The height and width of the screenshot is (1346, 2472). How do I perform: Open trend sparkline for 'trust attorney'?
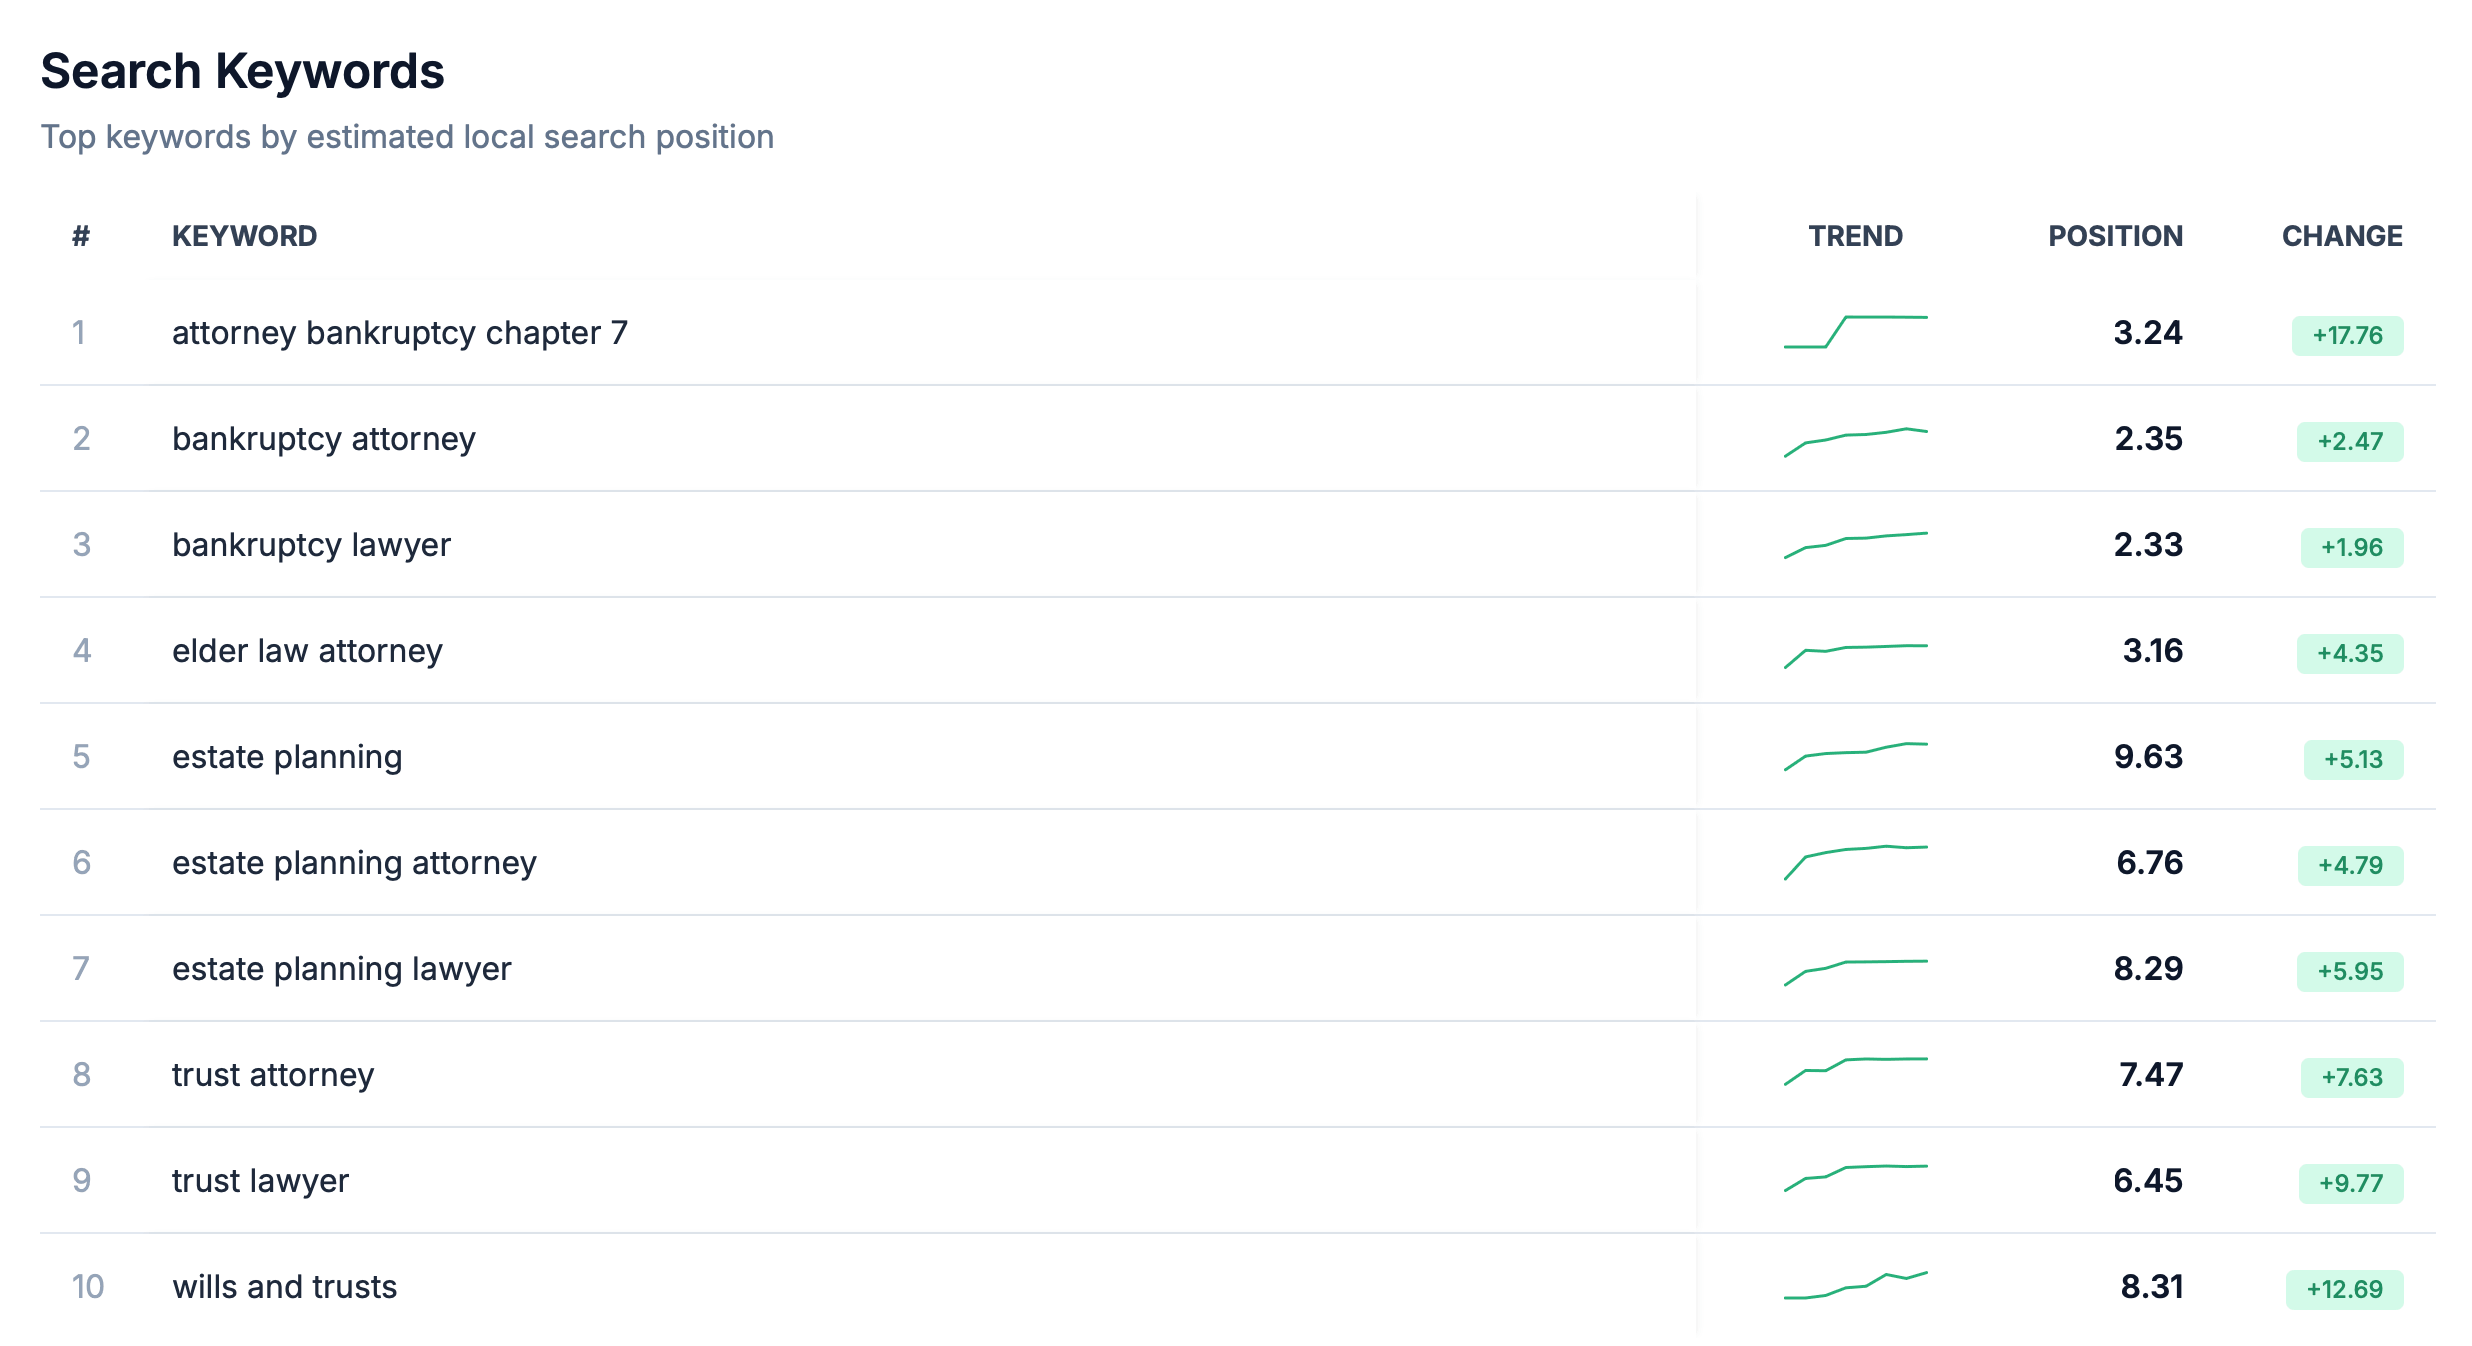pyautogui.click(x=1856, y=1071)
